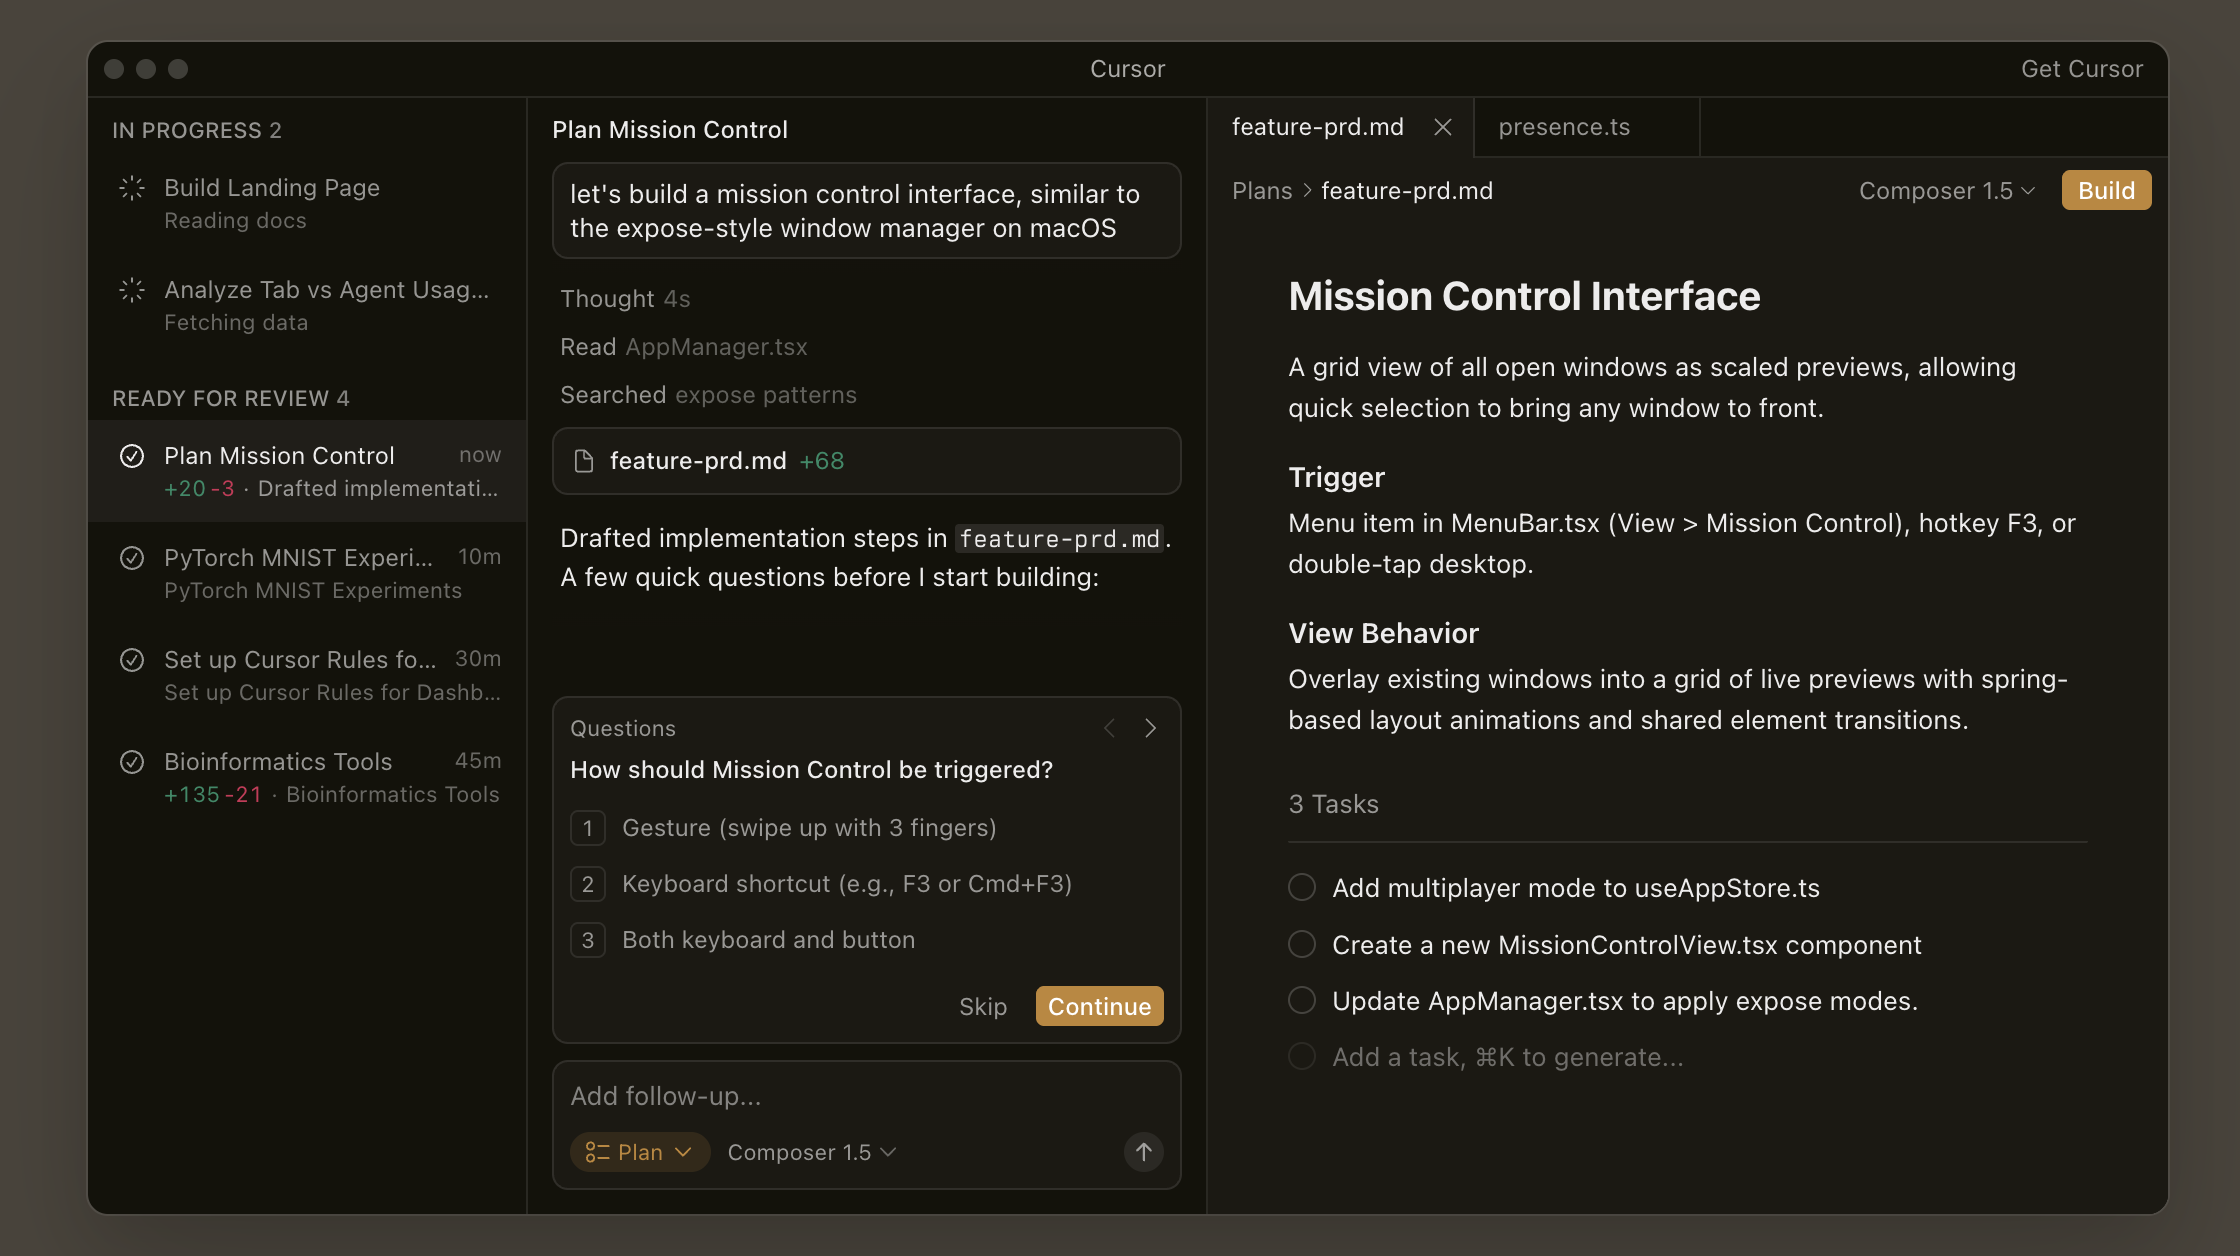Open Composer 1.5 model dropdown beside Build
2240x1256 pixels.
coord(1946,191)
